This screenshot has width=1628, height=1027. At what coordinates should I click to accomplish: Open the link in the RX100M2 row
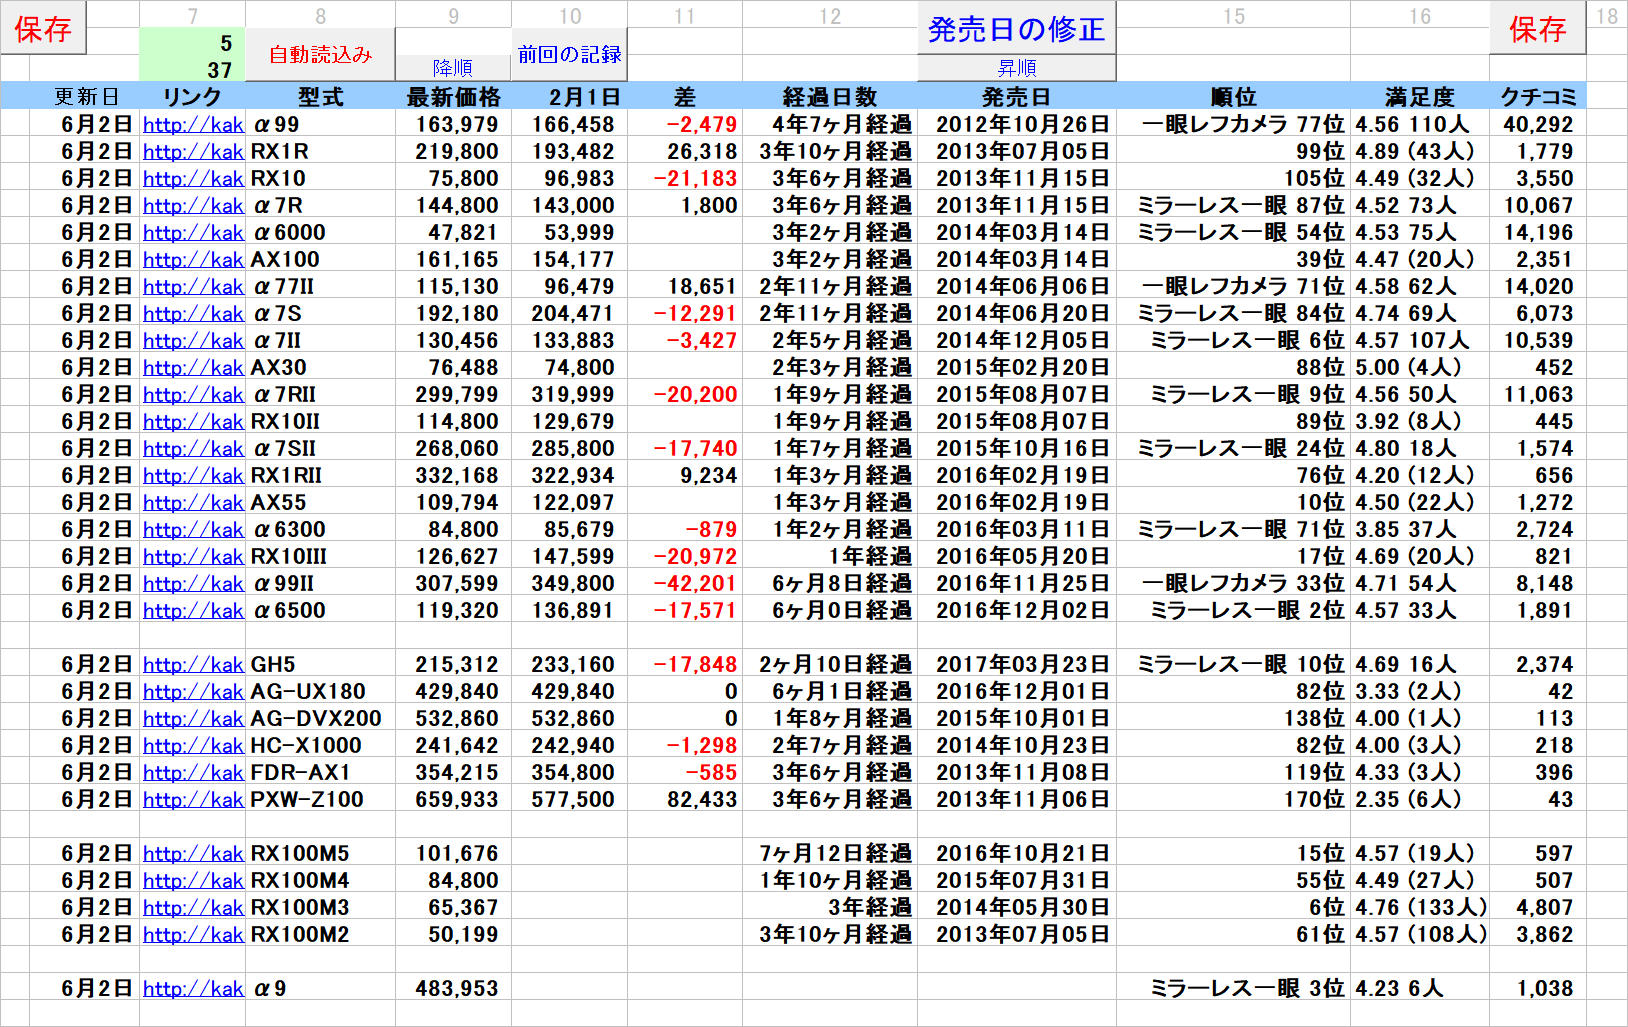pos(193,935)
